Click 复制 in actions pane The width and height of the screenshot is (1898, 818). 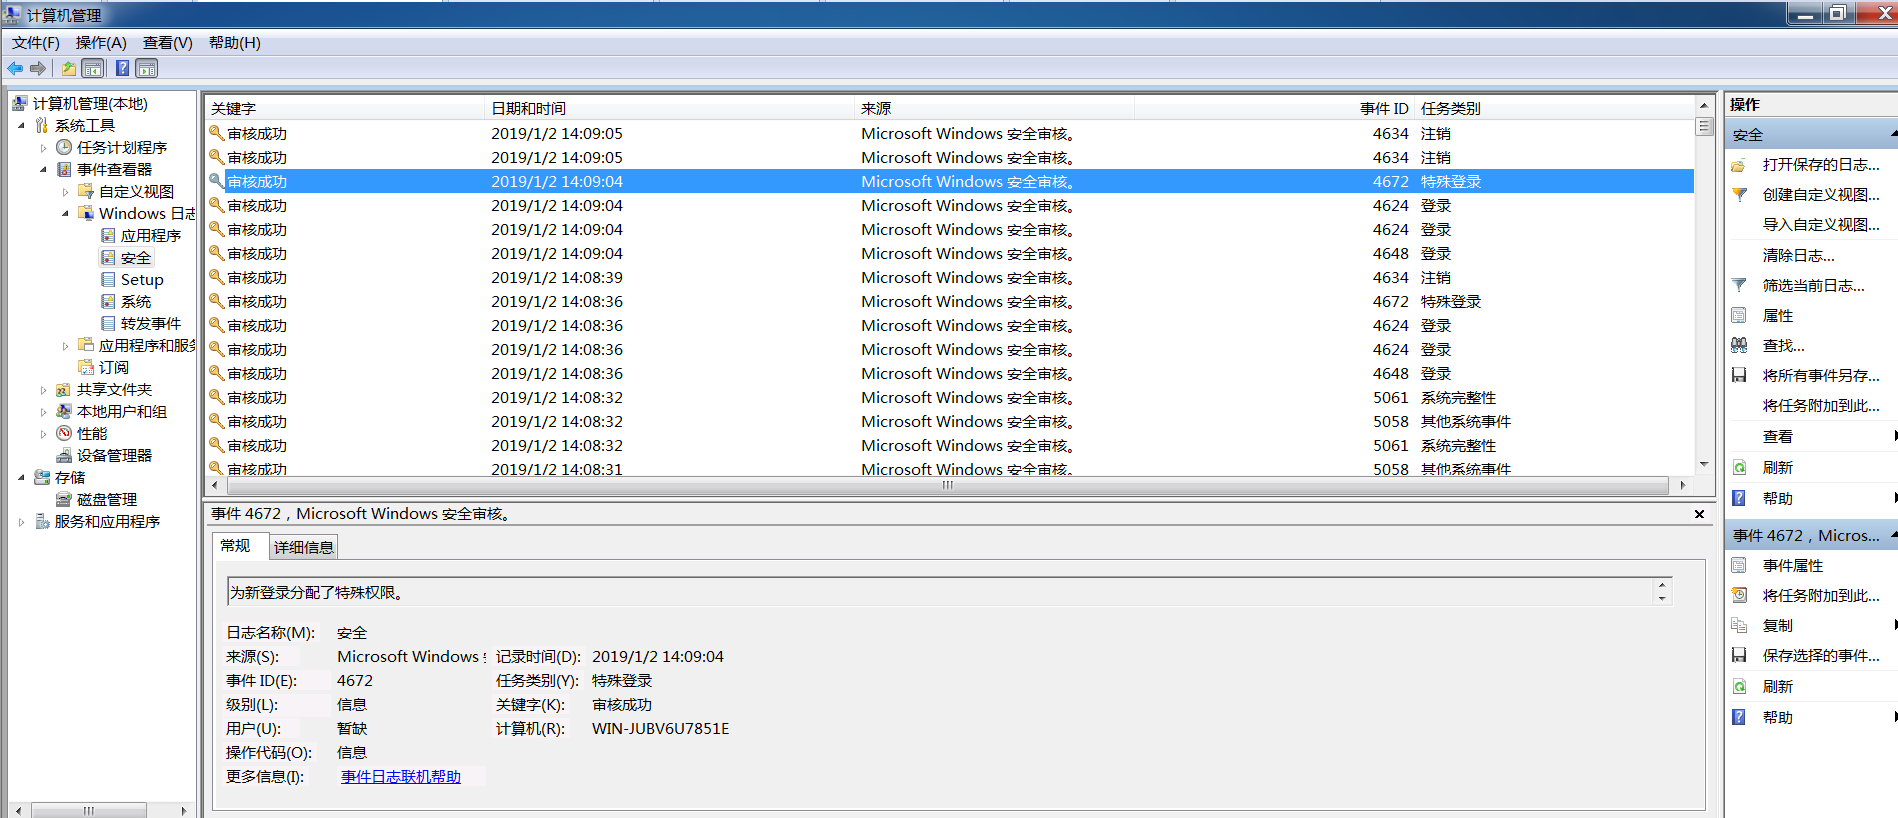click(1777, 625)
